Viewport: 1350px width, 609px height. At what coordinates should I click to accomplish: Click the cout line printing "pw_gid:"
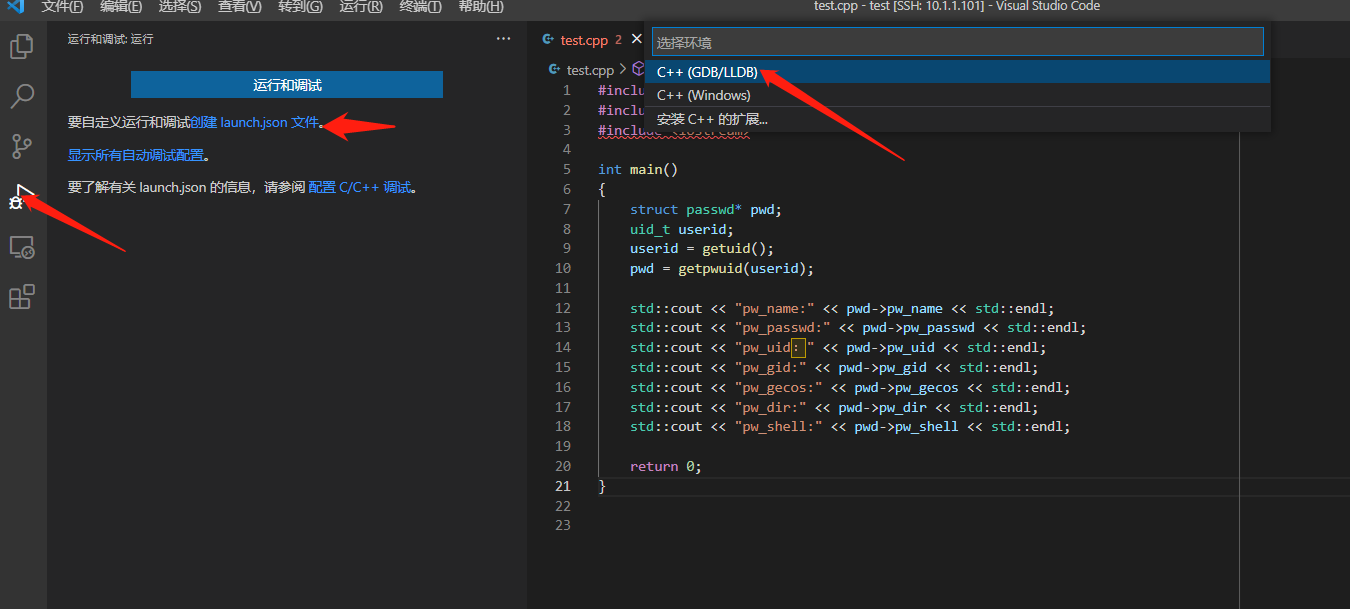pyautogui.click(x=834, y=367)
